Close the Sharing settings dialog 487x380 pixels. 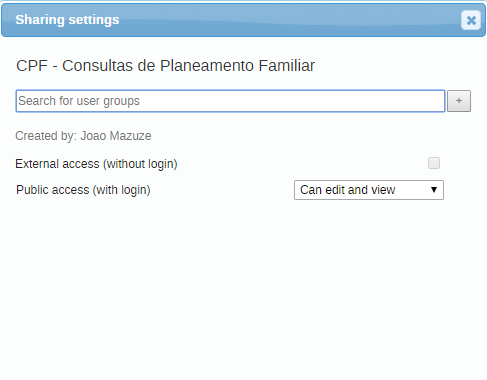pyautogui.click(x=471, y=20)
